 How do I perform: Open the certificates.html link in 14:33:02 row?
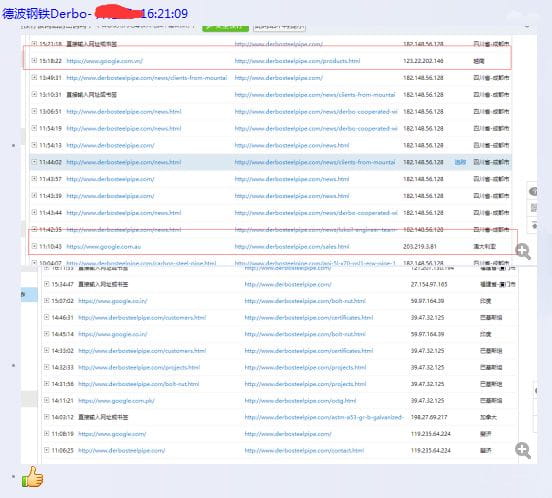click(309, 351)
